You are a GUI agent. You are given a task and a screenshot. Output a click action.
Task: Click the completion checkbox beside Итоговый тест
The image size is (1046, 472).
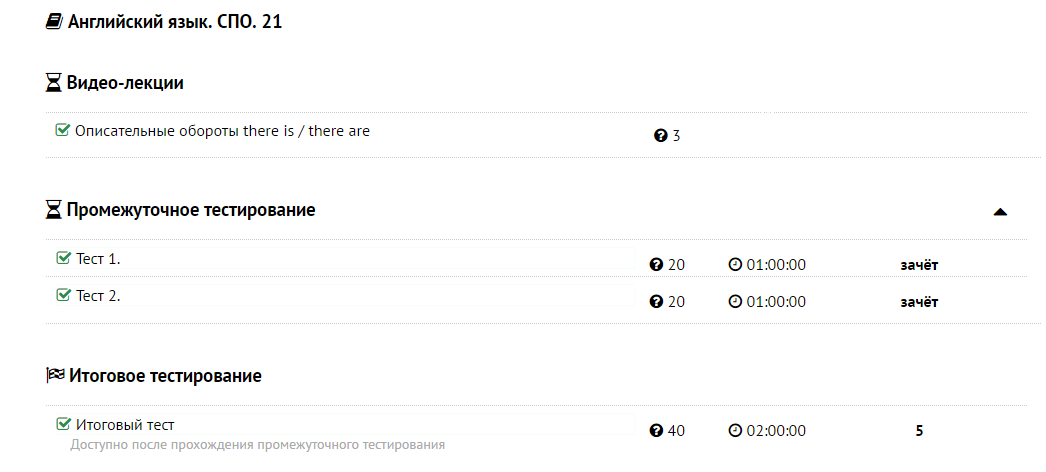[x=63, y=424]
